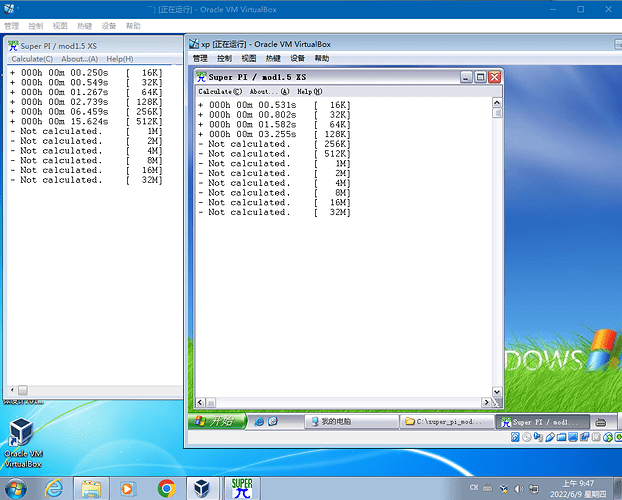Image resolution: width=622 pixels, height=500 pixels.
Task: Click left scroll arrow in XP Super PI
Action: (x=200, y=403)
